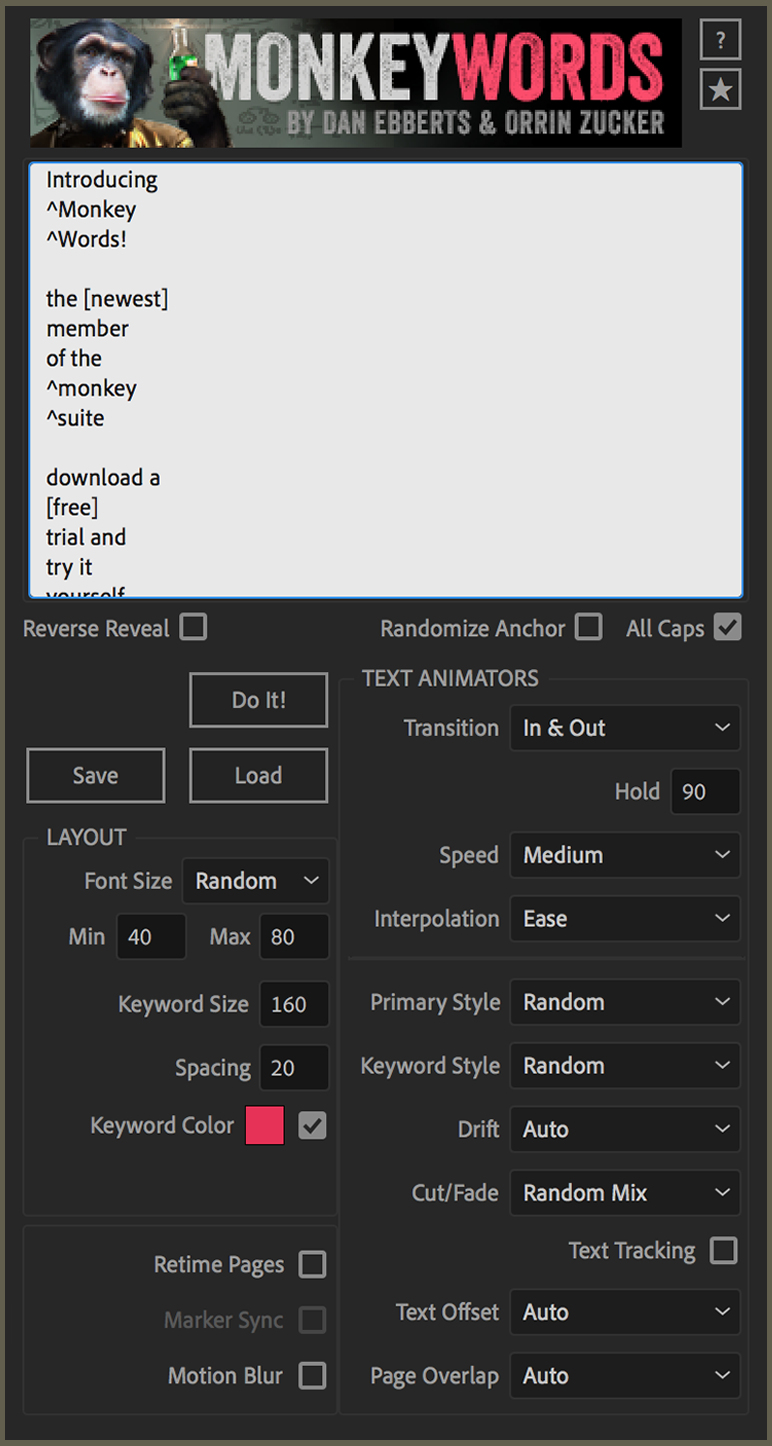Enable the Retime Pages checkbox
Screen dimensions: 772x1446
point(313,1264)
